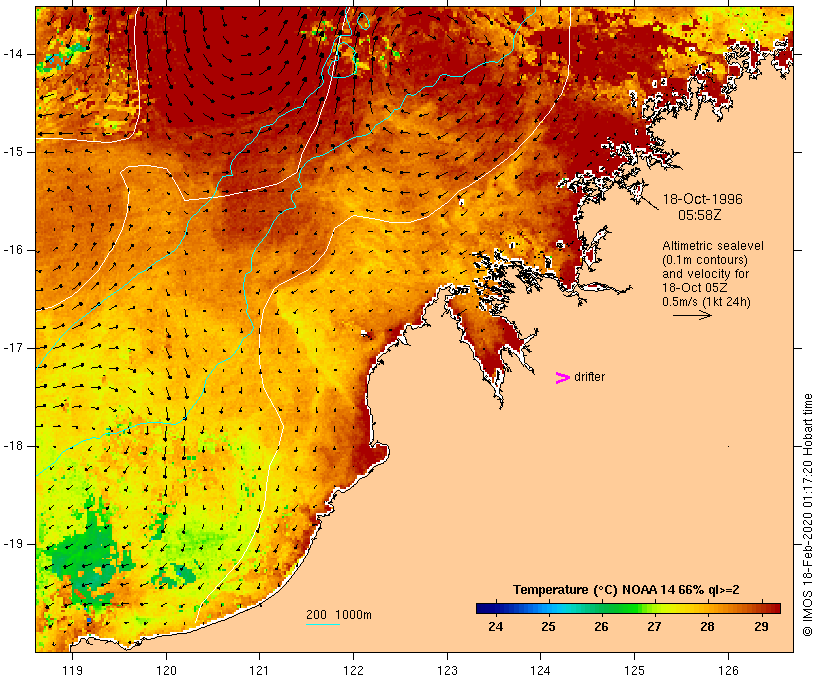Click the latitude axis label '-17'
The height and width of the screenshot is (680, 820).
coord(12,348)
